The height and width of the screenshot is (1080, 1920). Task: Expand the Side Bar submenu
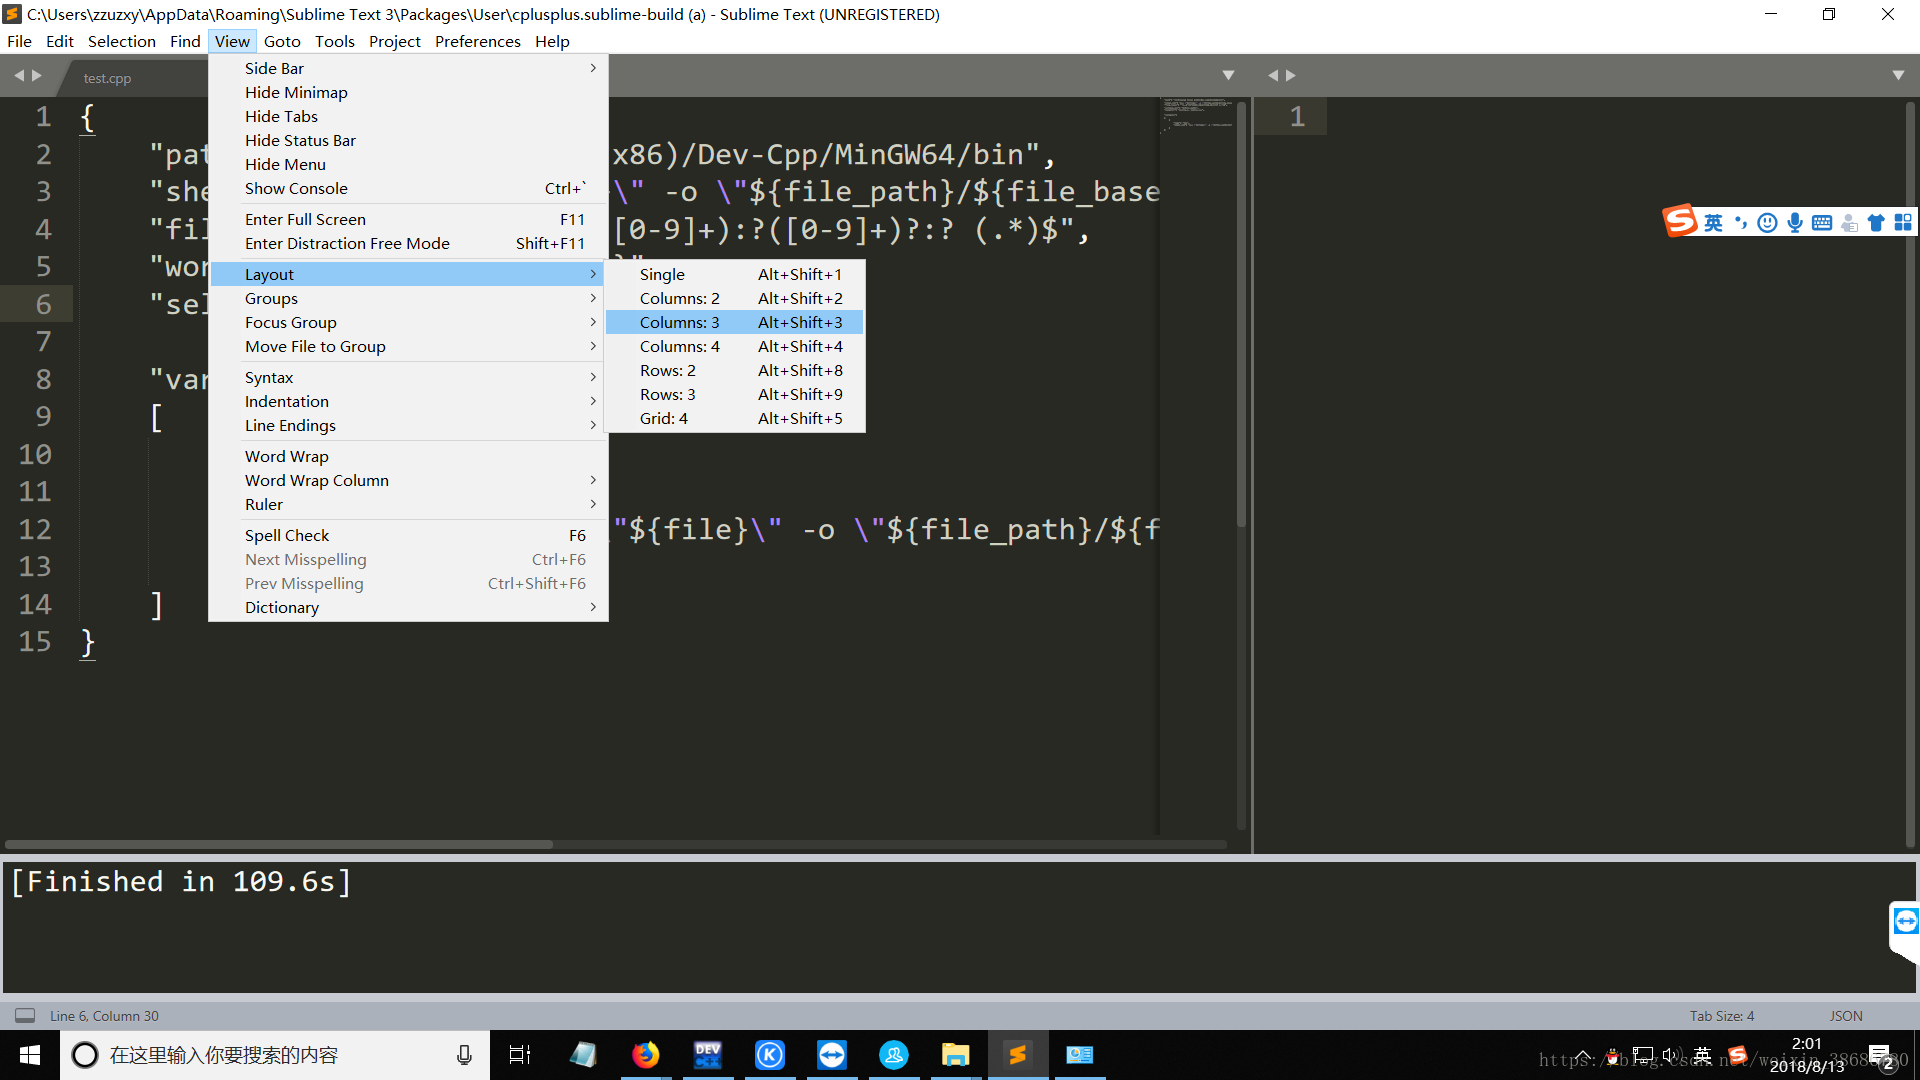pos(408,68)
